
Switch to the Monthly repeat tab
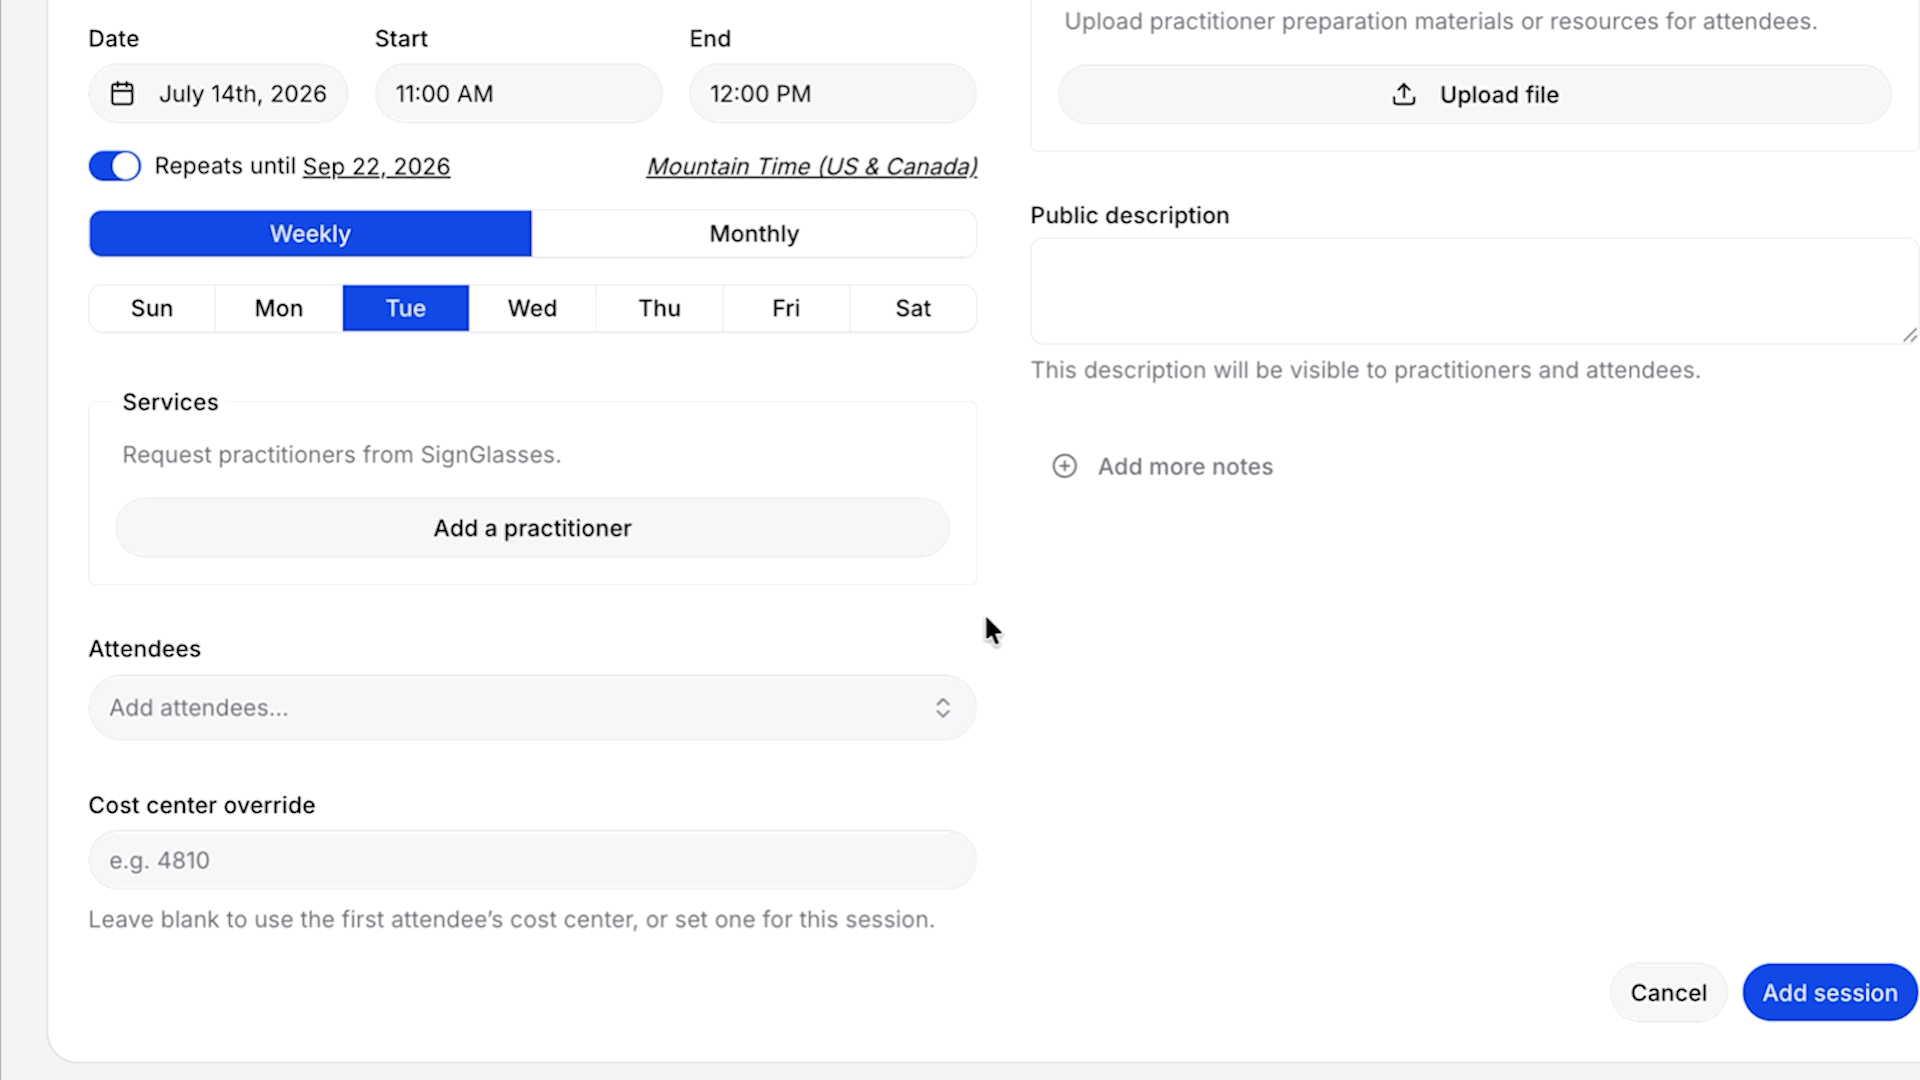pyautogui.click(x=754, y=234)
